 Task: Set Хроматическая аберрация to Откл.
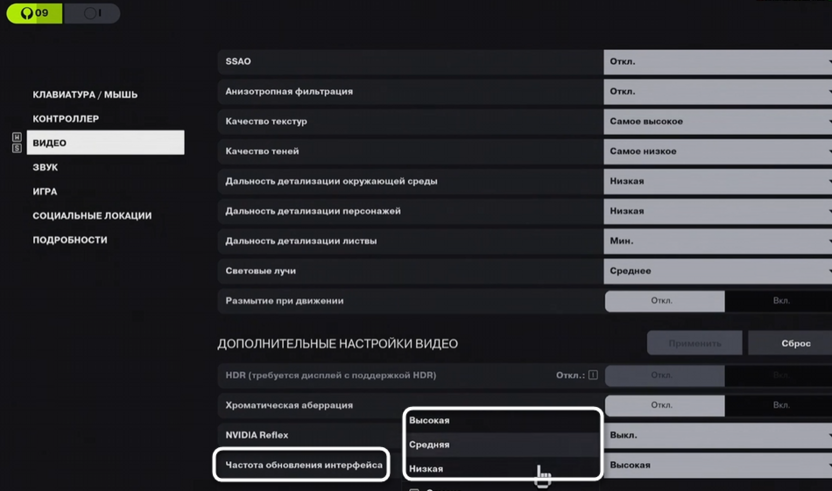(664, 406)
